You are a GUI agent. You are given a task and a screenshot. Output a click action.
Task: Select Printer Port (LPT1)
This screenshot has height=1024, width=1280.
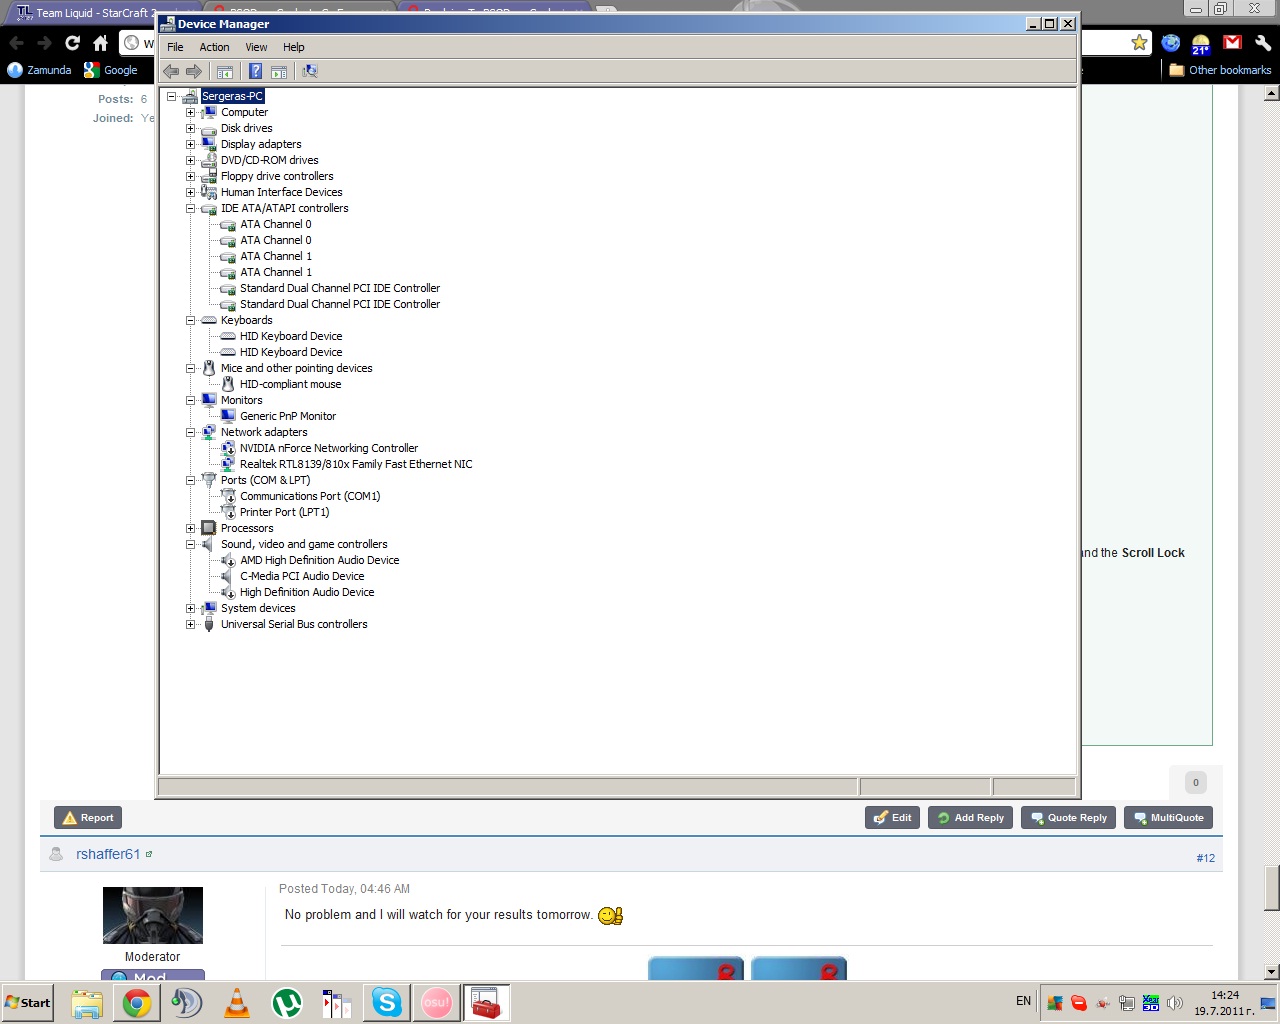click(284, 512)
